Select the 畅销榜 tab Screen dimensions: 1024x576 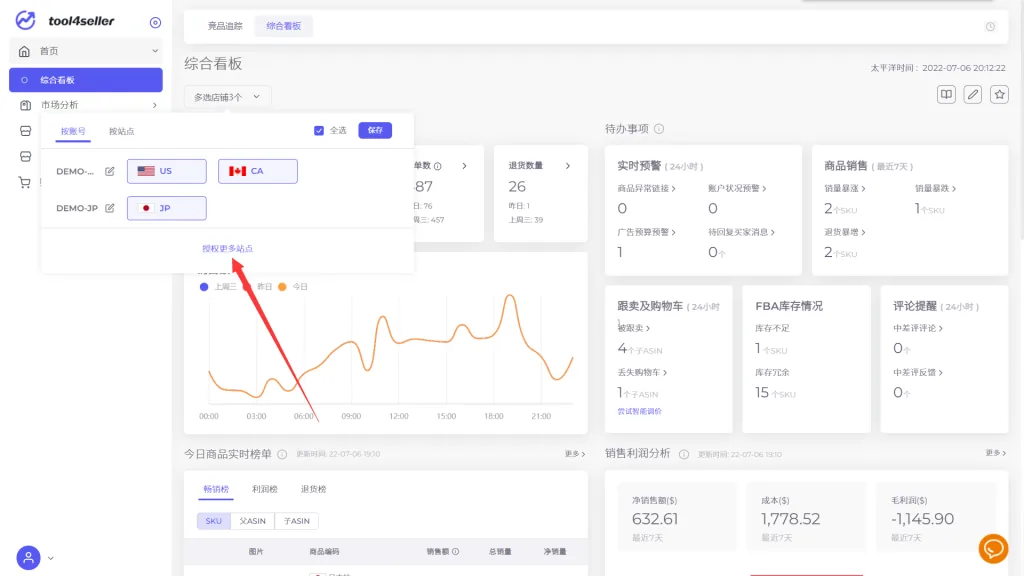pos(216,489)
